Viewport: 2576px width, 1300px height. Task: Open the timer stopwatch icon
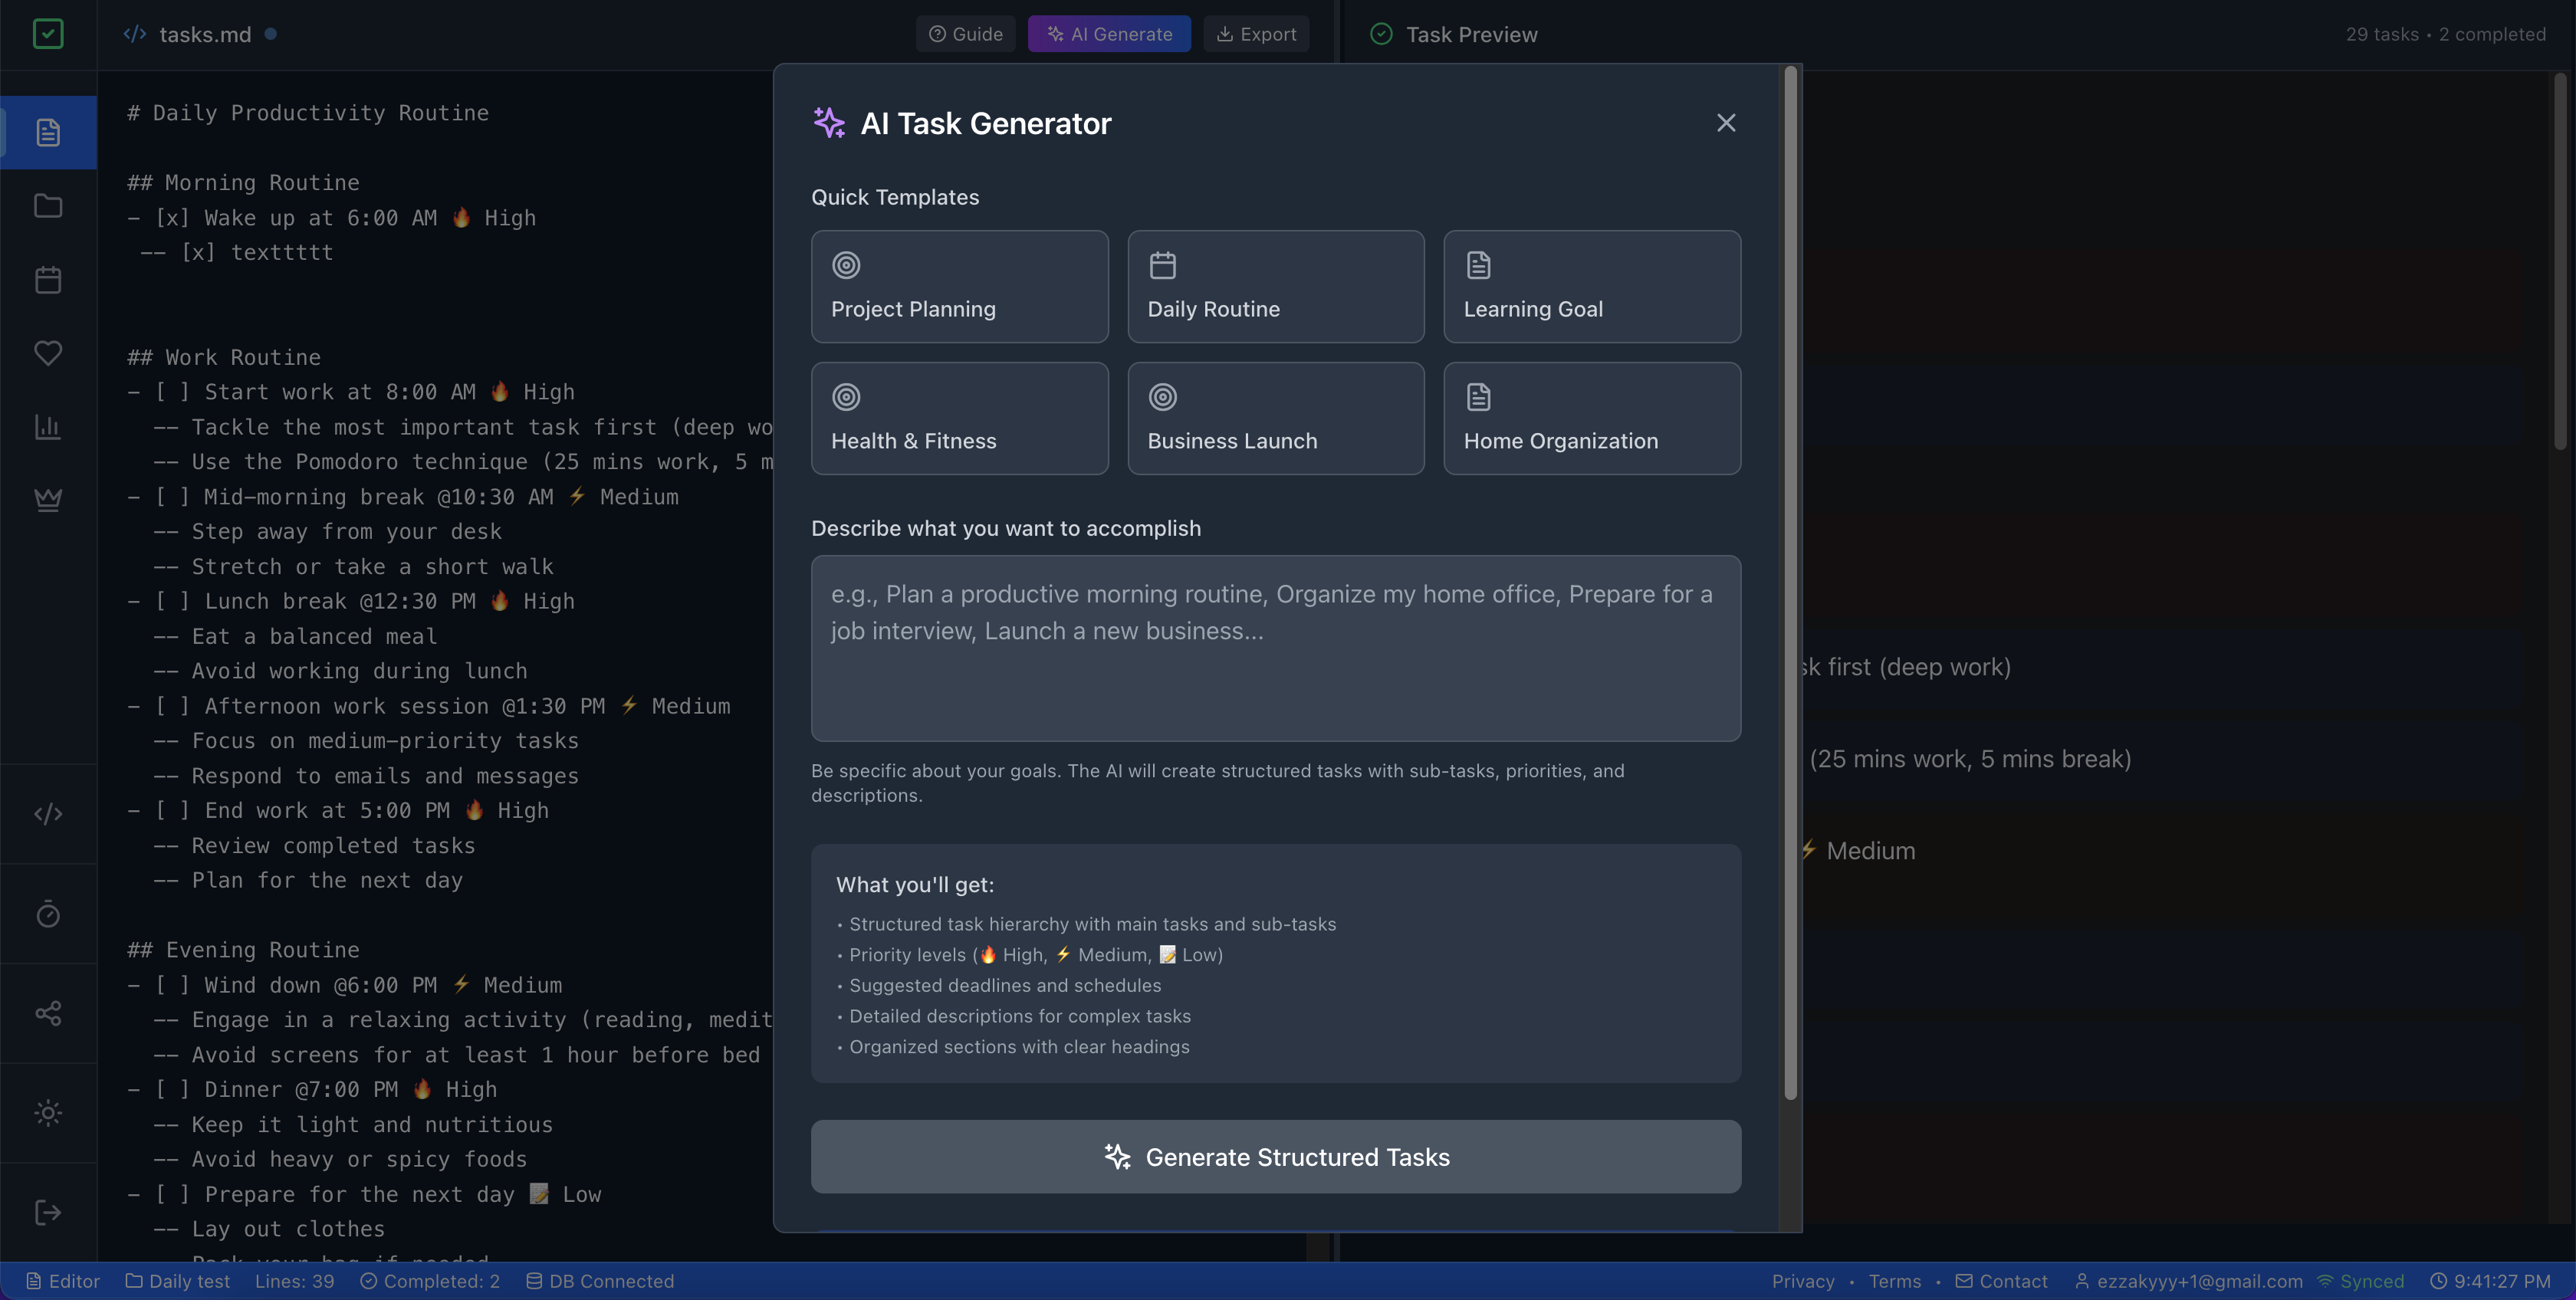coord(48,914)
